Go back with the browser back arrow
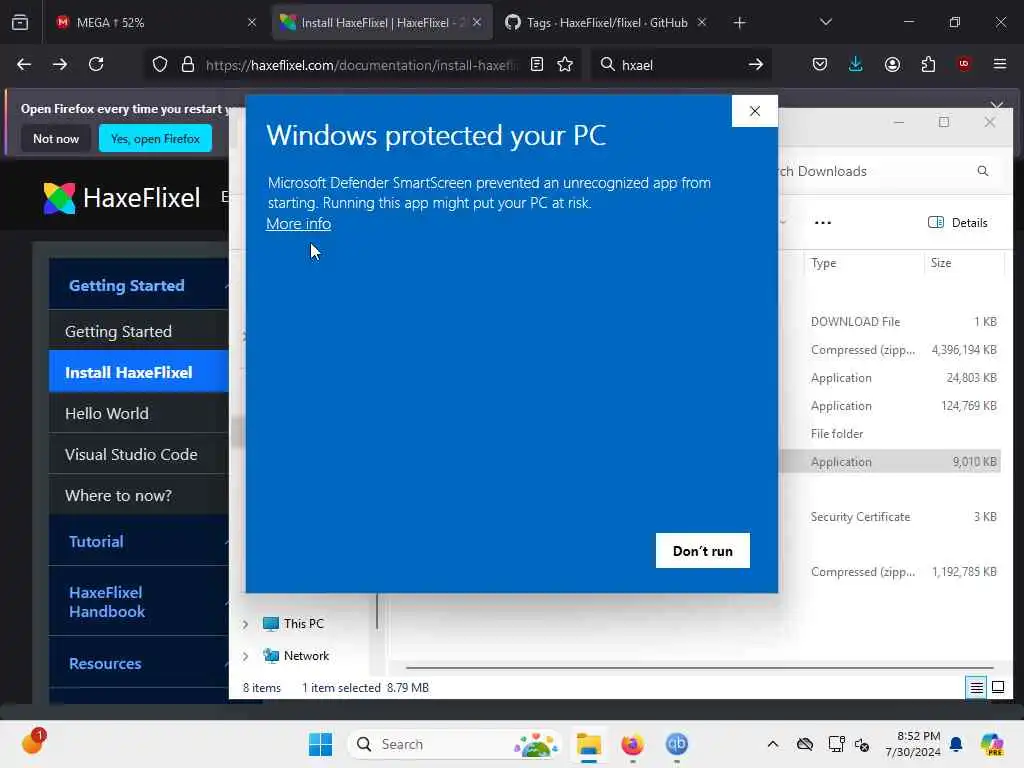Screen dimensions: 1024x768 tap(24, 64)
